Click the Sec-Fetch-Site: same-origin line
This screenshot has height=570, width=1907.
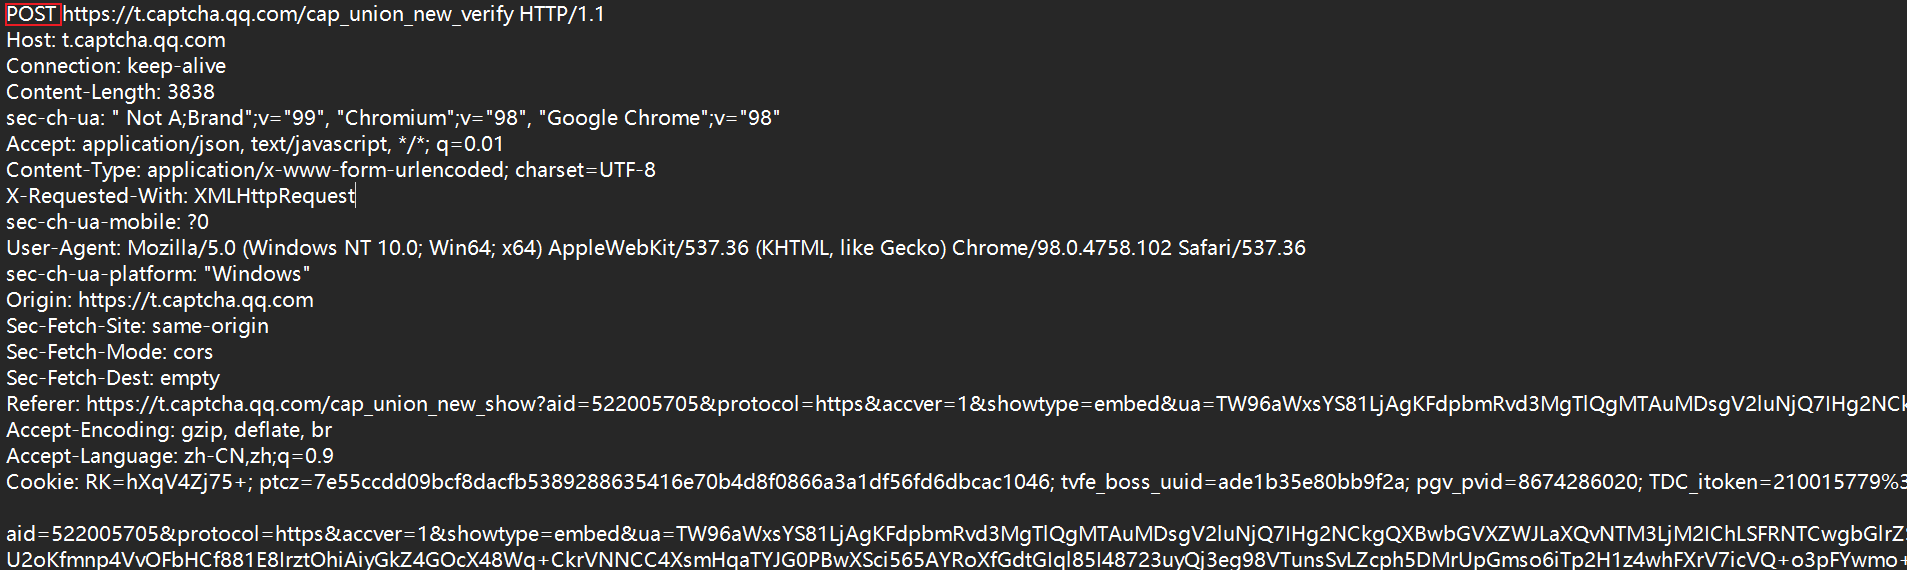pos(137,326)
